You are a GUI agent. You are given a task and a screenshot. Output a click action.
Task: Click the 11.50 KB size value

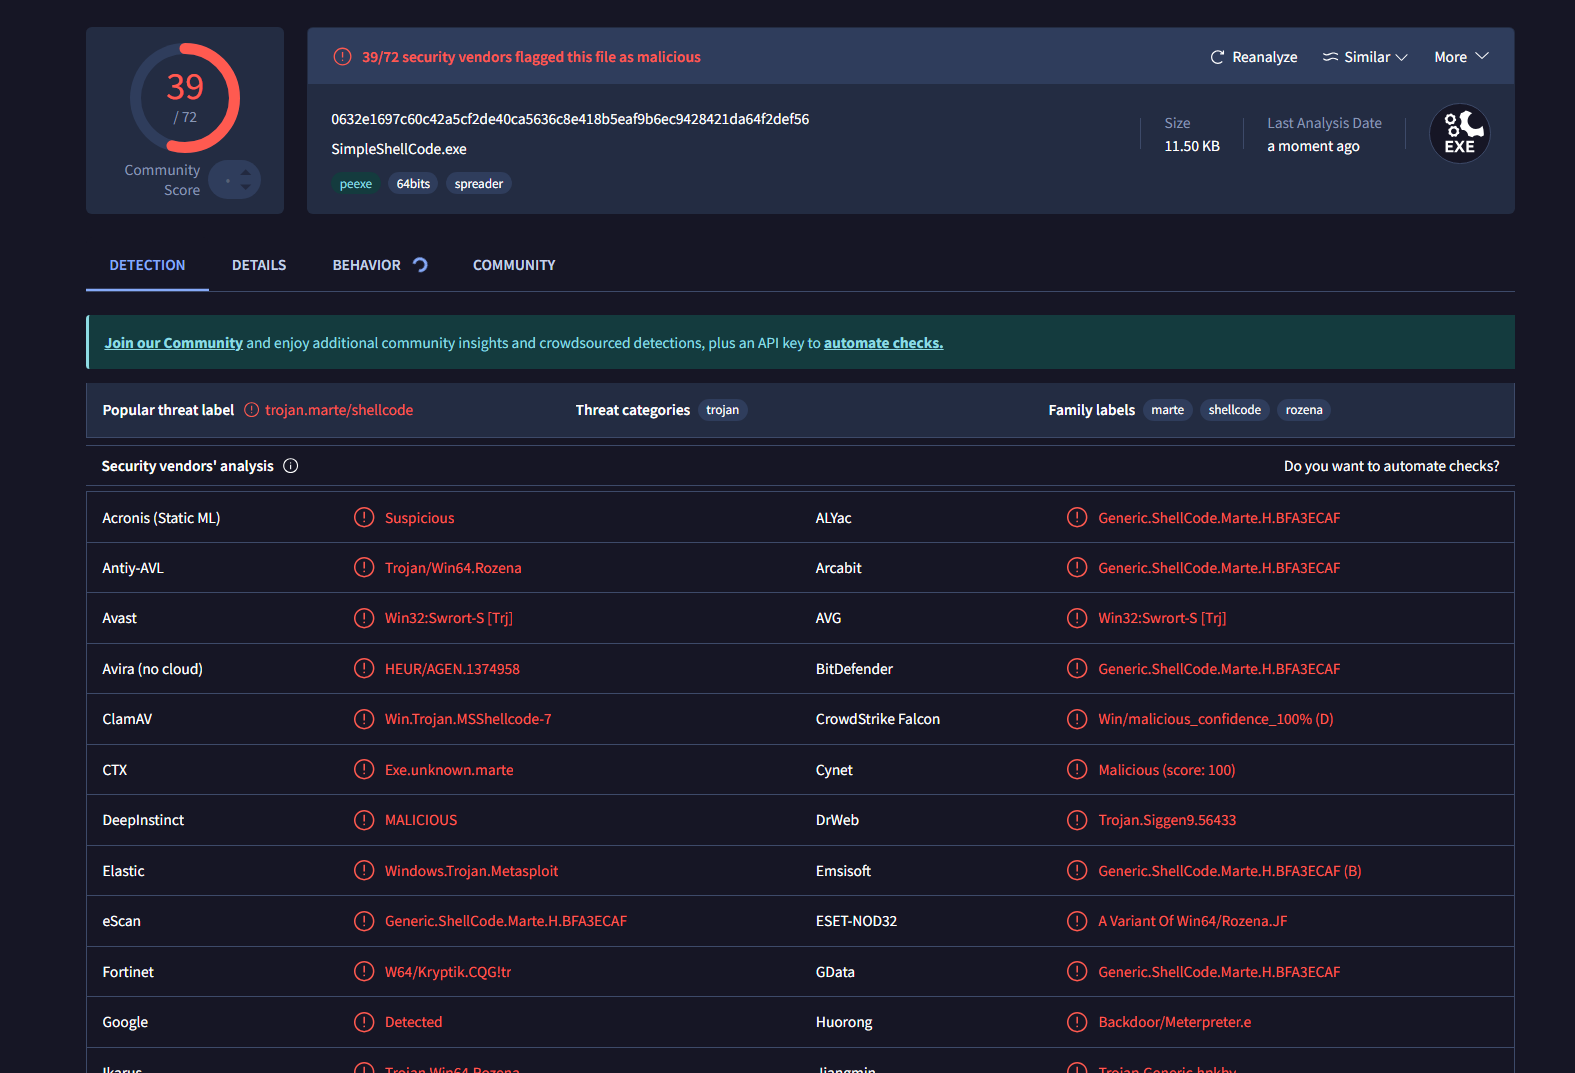(x=1192, y=146)
